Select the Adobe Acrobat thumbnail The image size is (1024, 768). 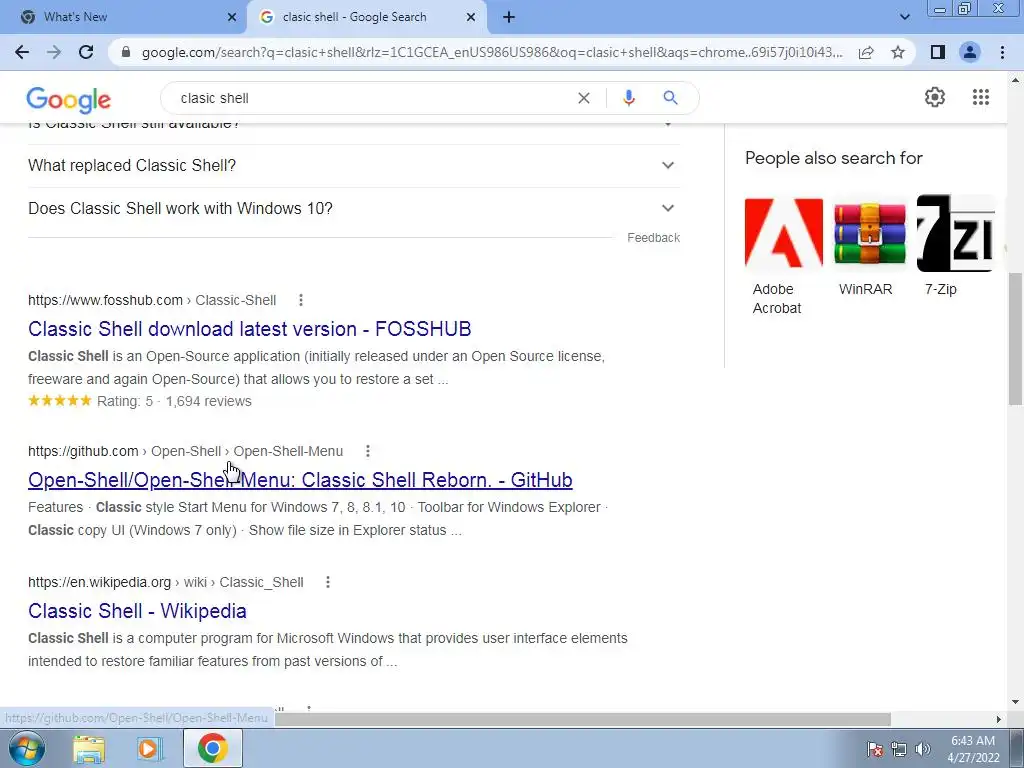pos(784,233)
